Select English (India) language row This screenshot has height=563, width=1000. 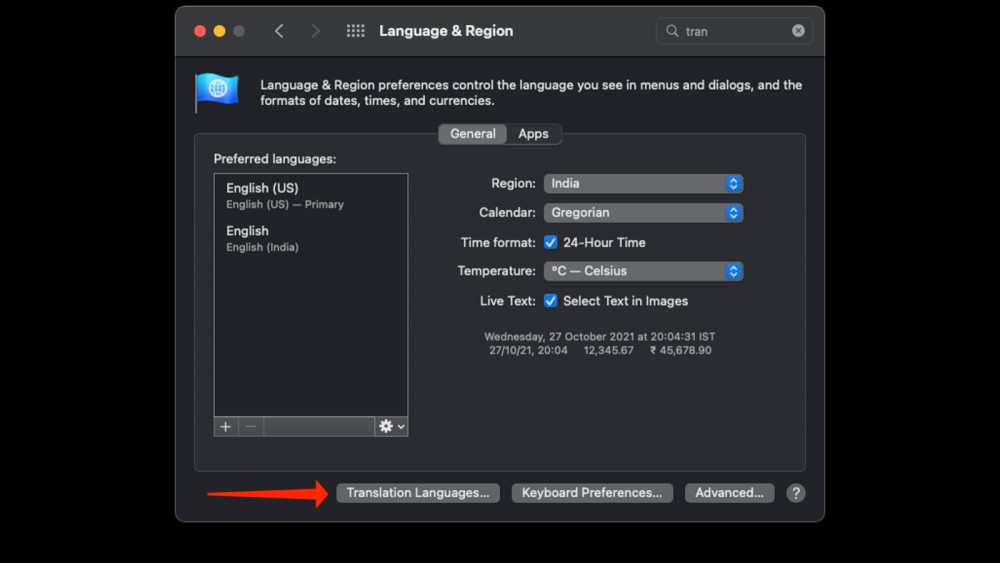click(x=311, y=238)
